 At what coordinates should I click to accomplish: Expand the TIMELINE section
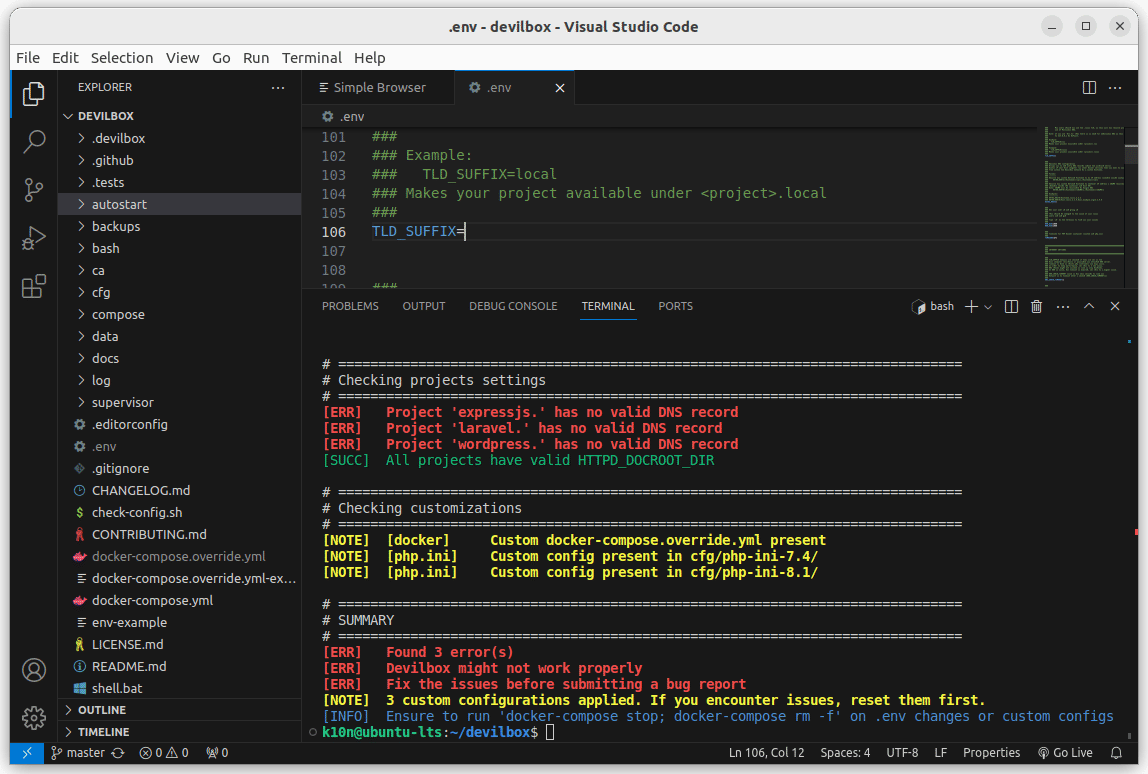(103, 732)
